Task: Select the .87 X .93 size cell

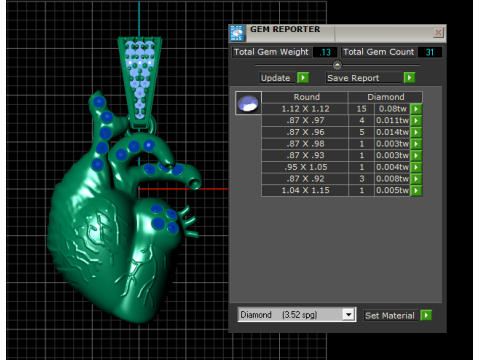Action: (x=305, y=155)
